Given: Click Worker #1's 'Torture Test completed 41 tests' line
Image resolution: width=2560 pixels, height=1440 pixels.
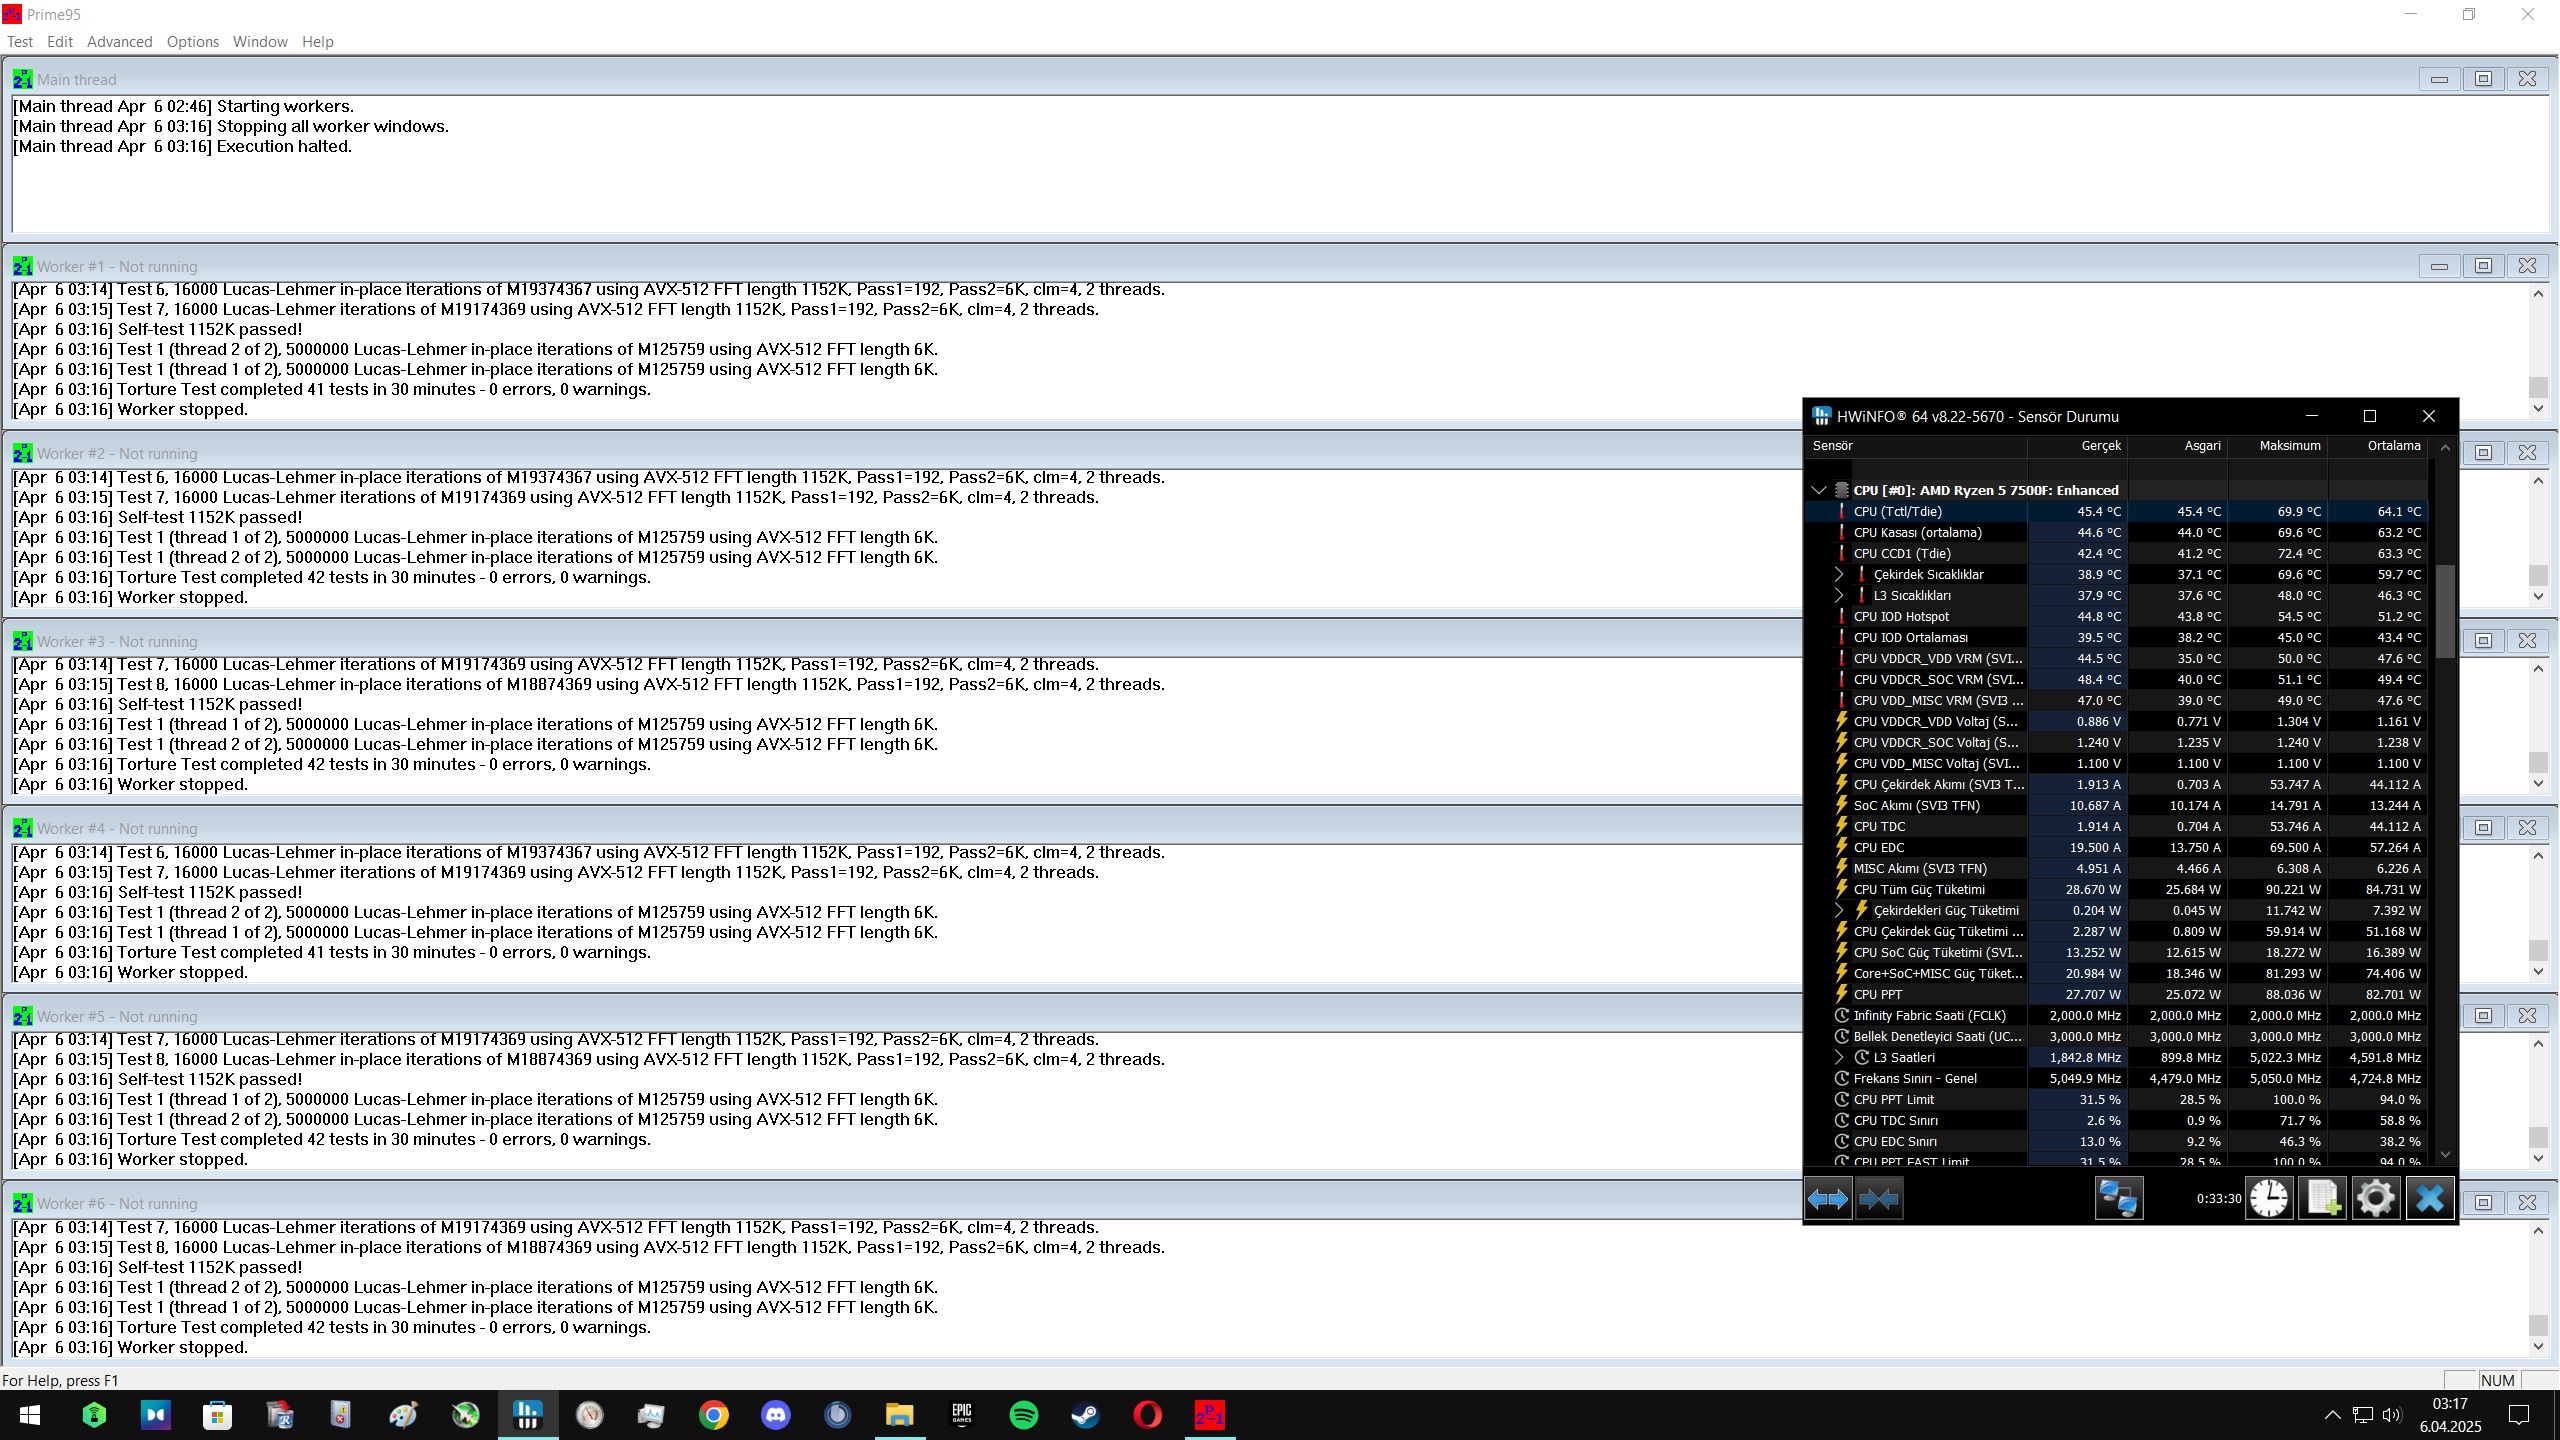Looking at the screenshot, I should pos(332,389).
